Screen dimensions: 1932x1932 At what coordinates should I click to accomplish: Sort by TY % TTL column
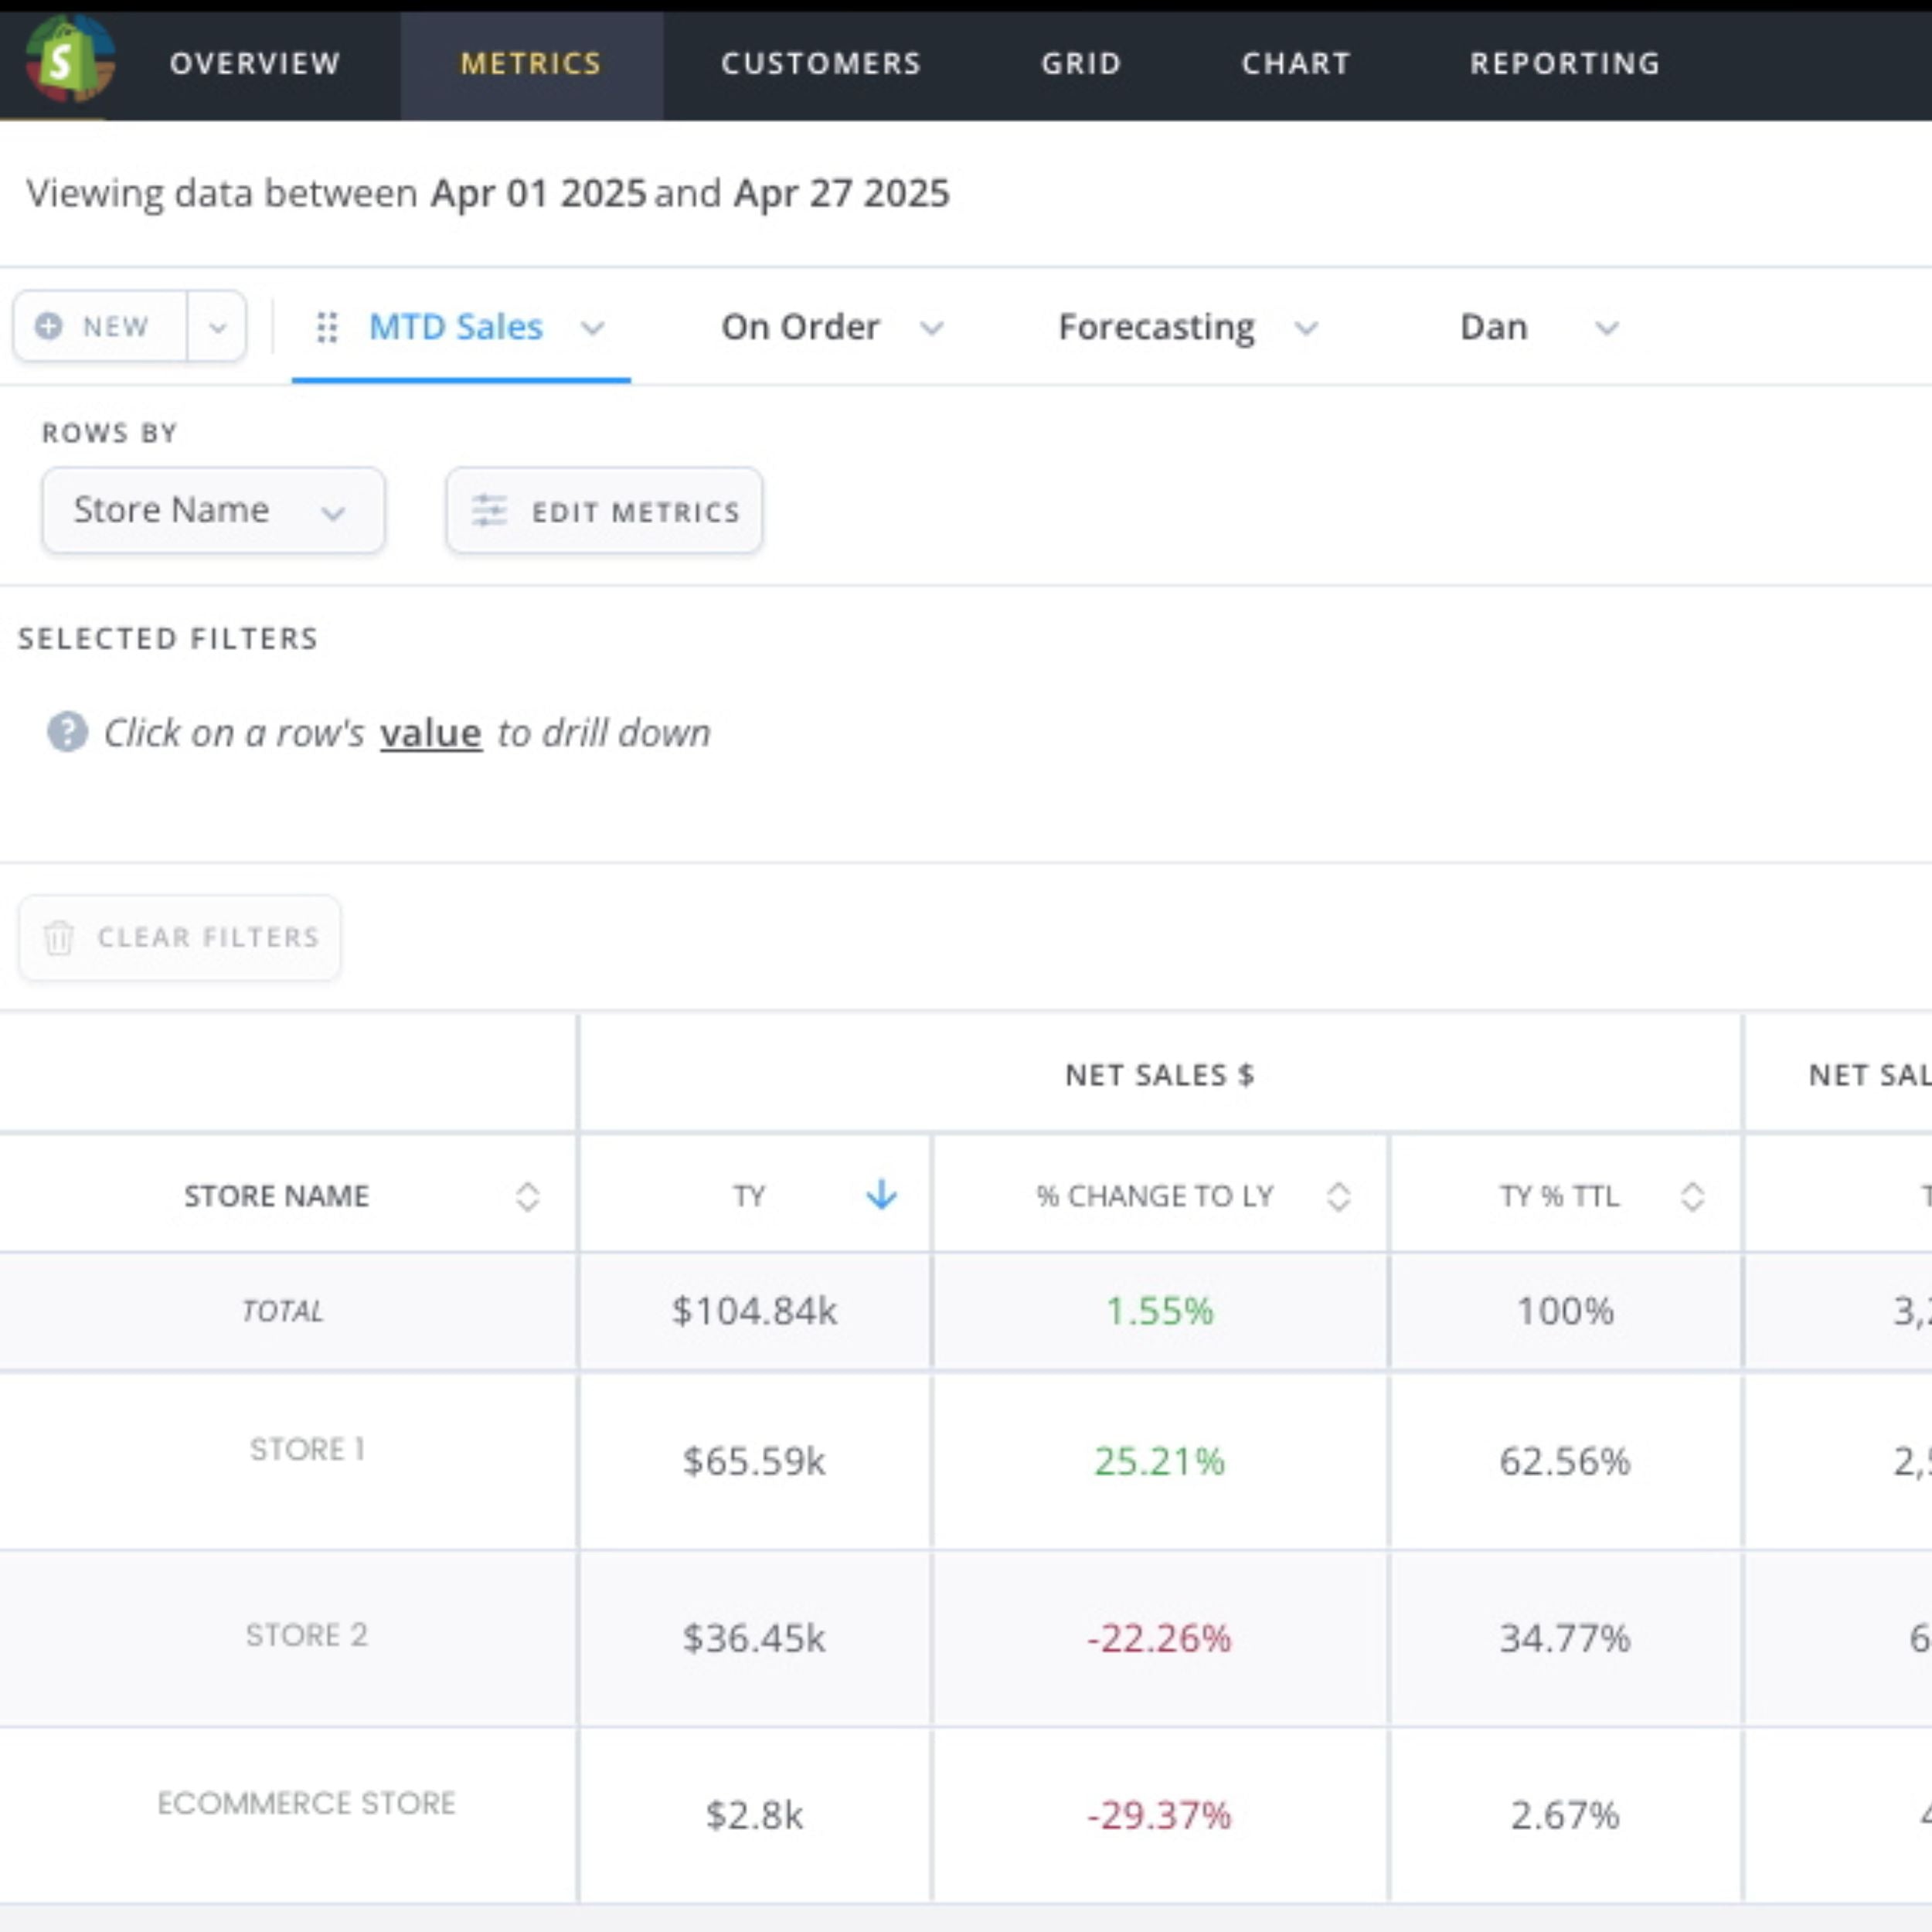pyautogui.click(x=1692, y=1196)
